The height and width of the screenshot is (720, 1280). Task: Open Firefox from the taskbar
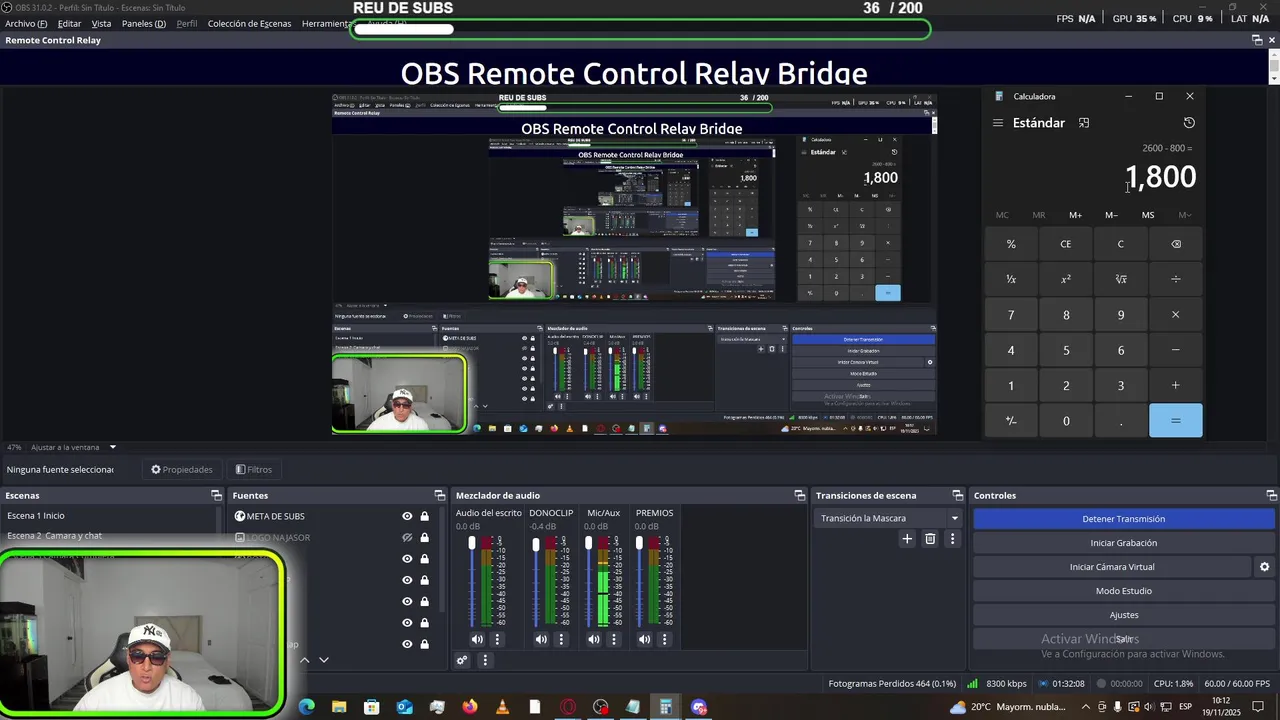(470, 707)
